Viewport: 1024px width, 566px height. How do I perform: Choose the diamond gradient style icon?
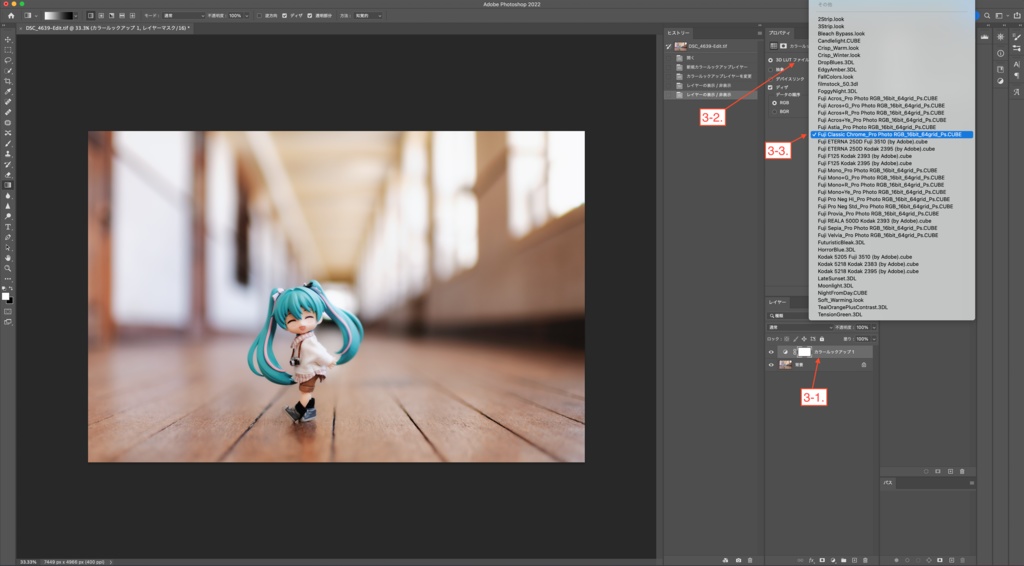133,16
